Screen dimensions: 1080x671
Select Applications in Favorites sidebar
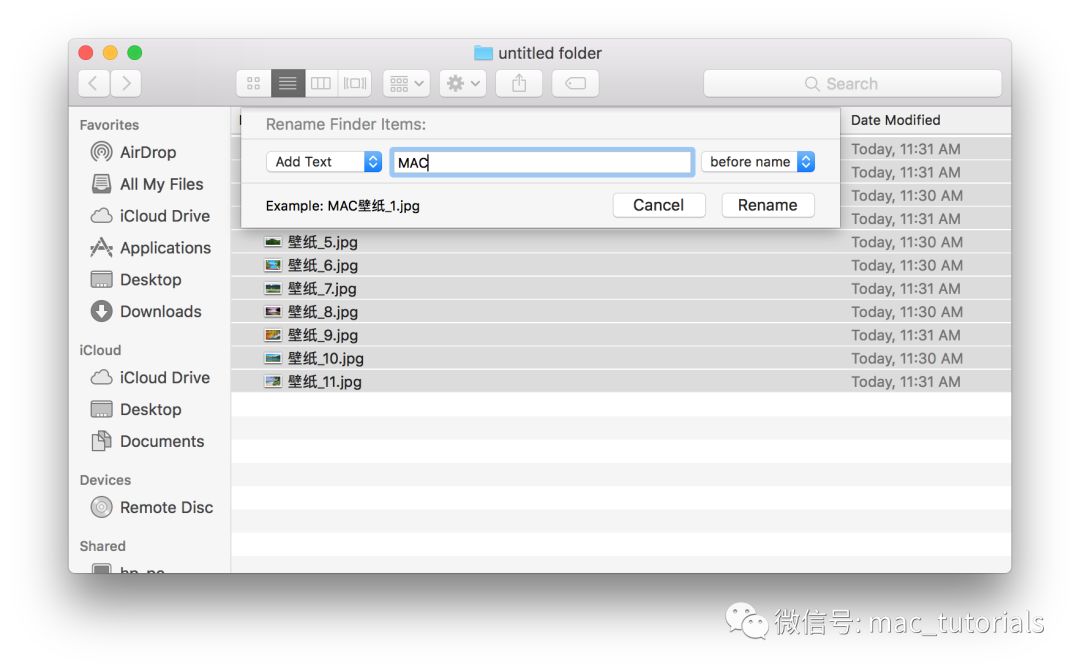point(165,248)
